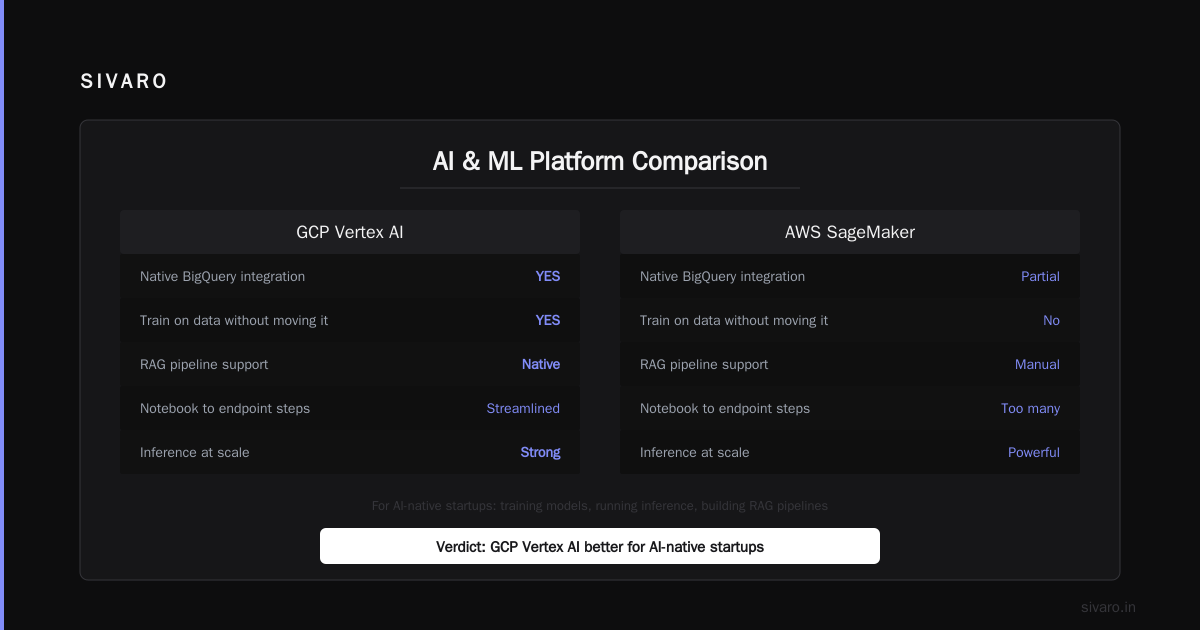Click YES for Train on data without moving
This screenshot has width=1200, height=630.
pos(548,320)
